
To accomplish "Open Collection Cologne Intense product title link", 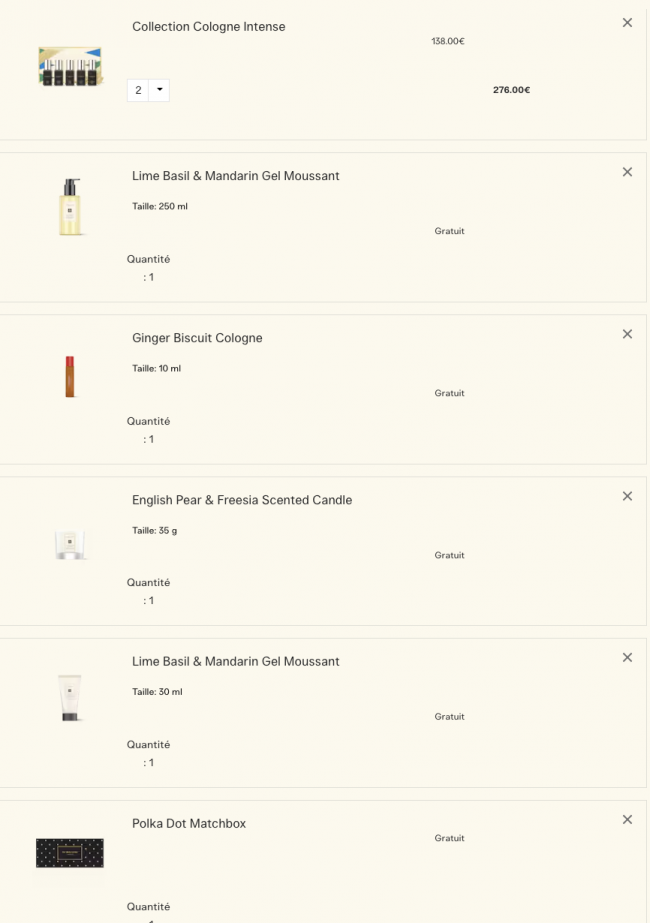I will point(208,27).
